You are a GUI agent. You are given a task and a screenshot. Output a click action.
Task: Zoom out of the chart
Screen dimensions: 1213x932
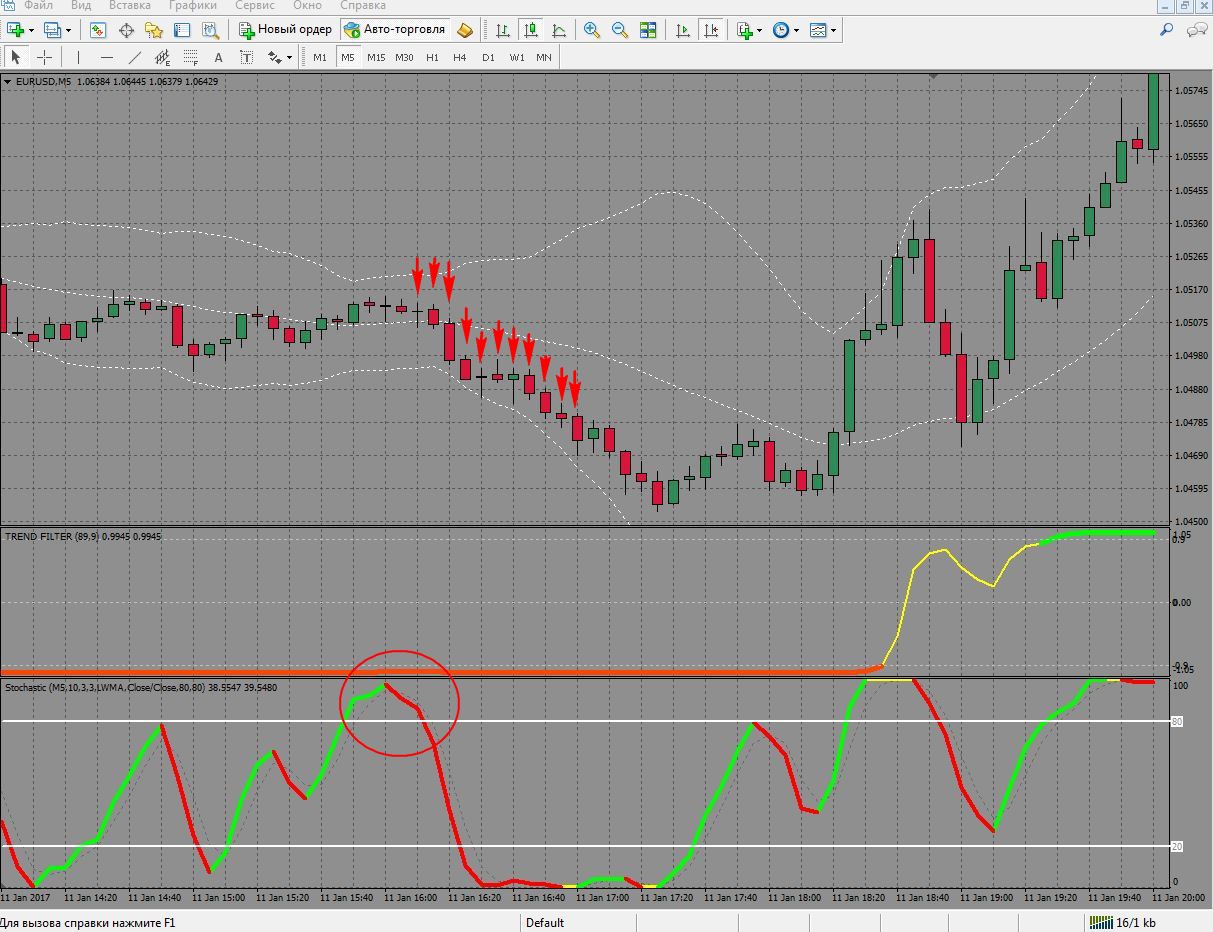click(620, 30)
